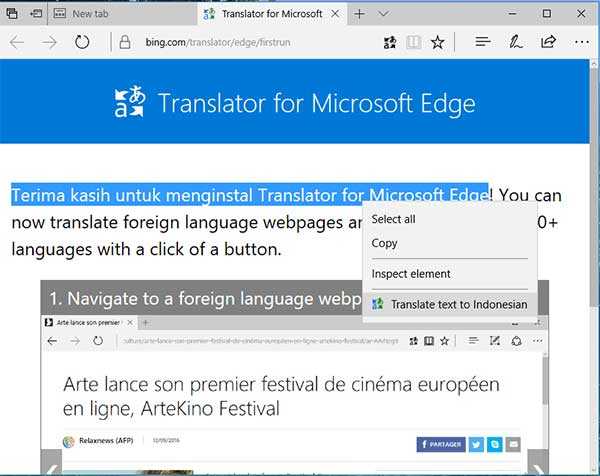Choose Translate text to Indonesian
600x476 pixels.
tap(450, 305)
